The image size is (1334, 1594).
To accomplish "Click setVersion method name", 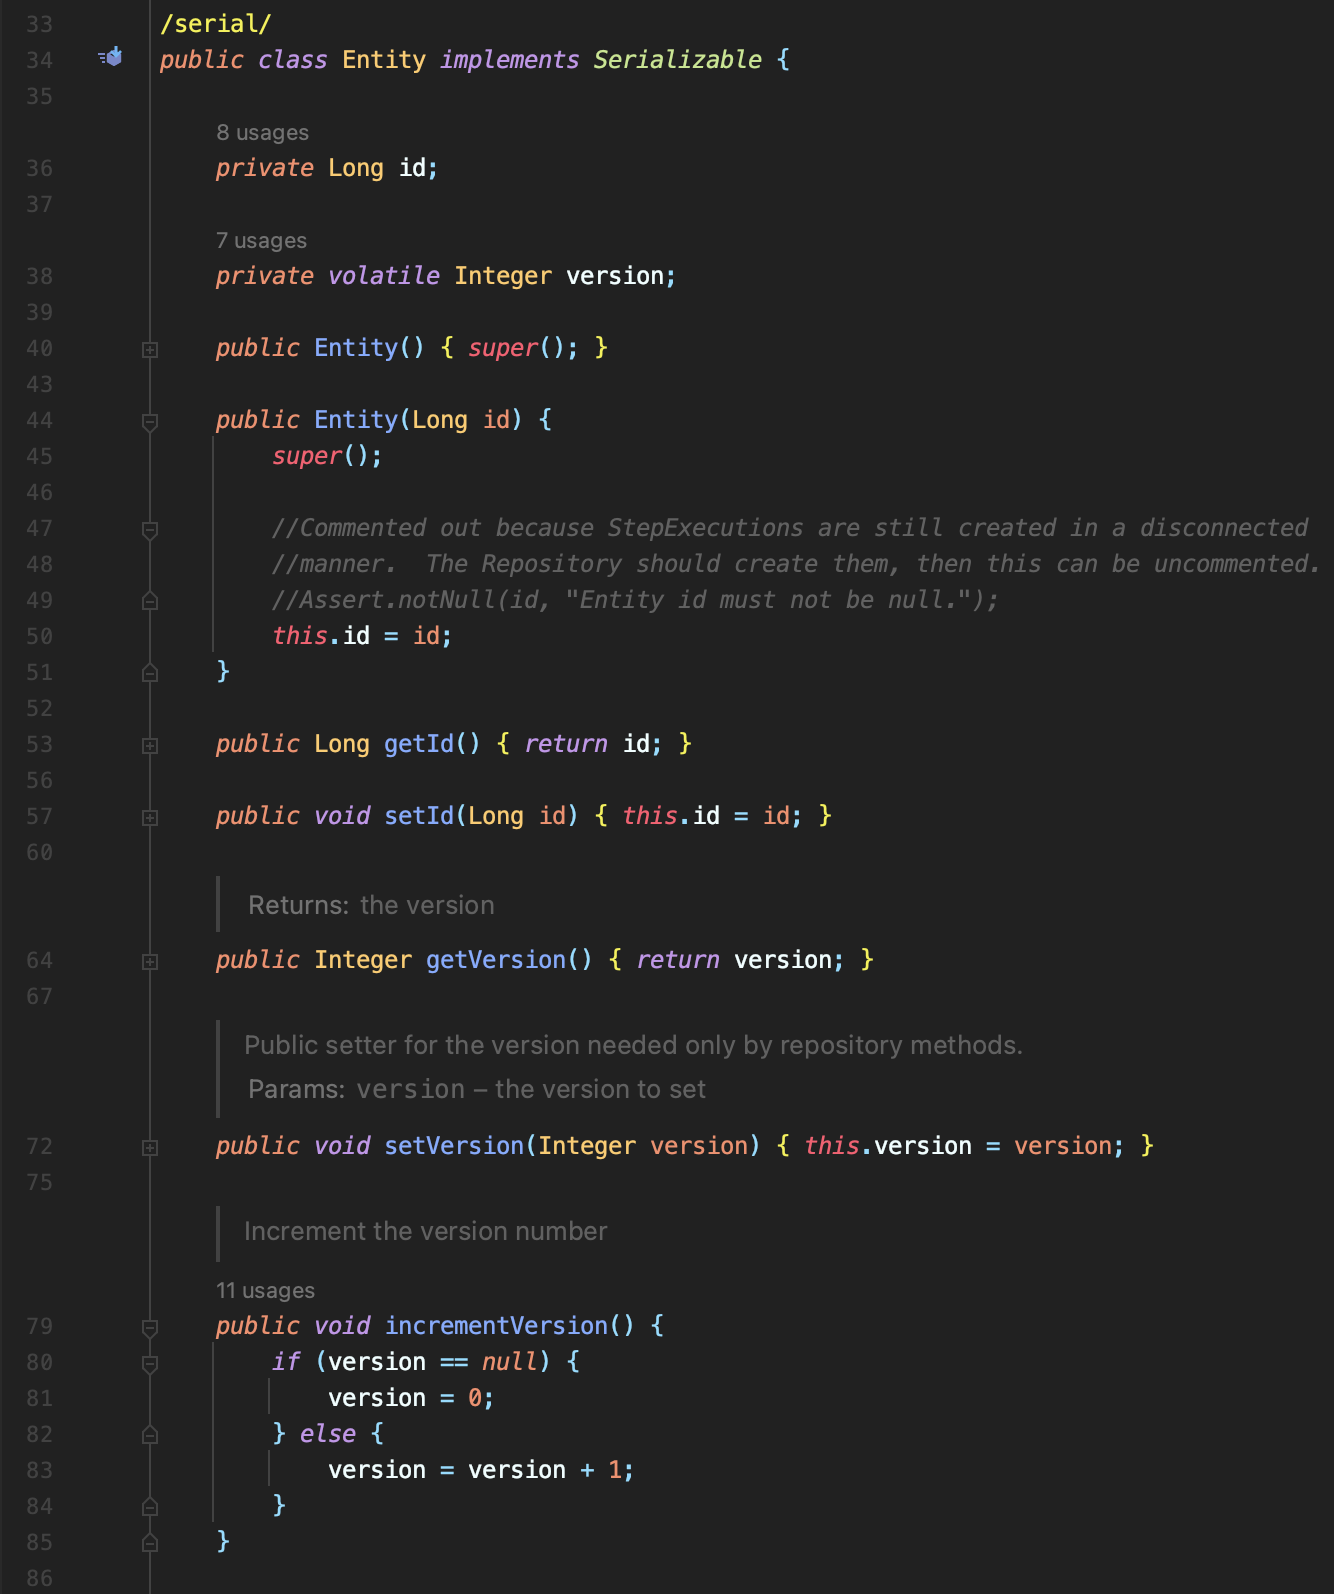I will (454, 1146).
